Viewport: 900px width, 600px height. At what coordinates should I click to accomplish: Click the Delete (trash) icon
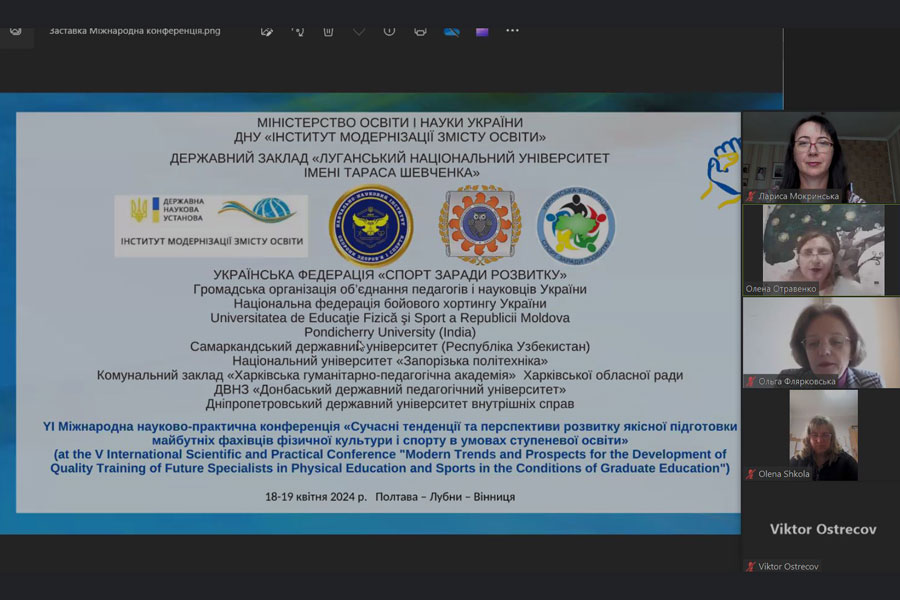click(328, 32)
